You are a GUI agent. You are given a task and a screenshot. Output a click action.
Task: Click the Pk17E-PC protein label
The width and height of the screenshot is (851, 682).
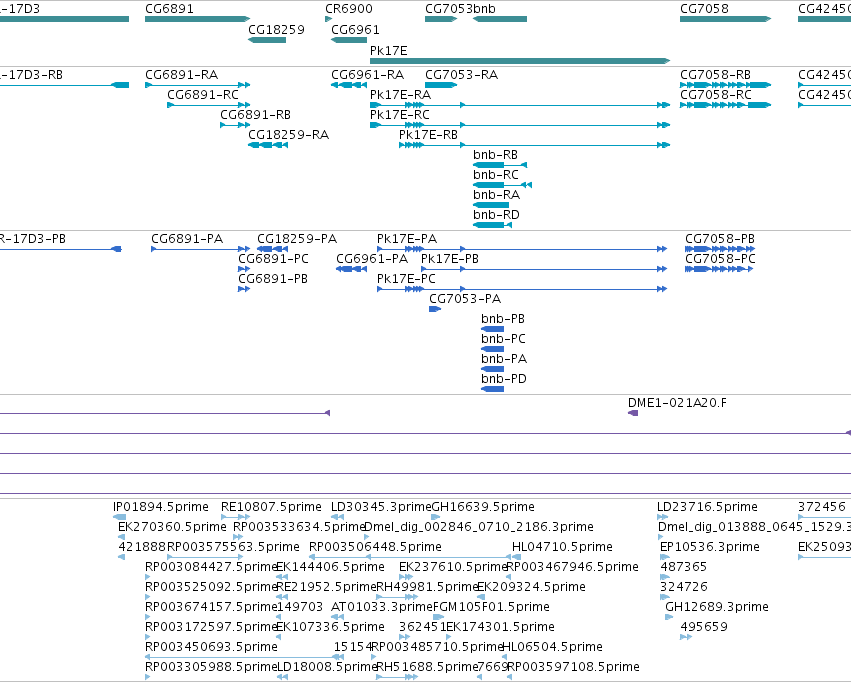pyautogui.click(x=407, y=279)
